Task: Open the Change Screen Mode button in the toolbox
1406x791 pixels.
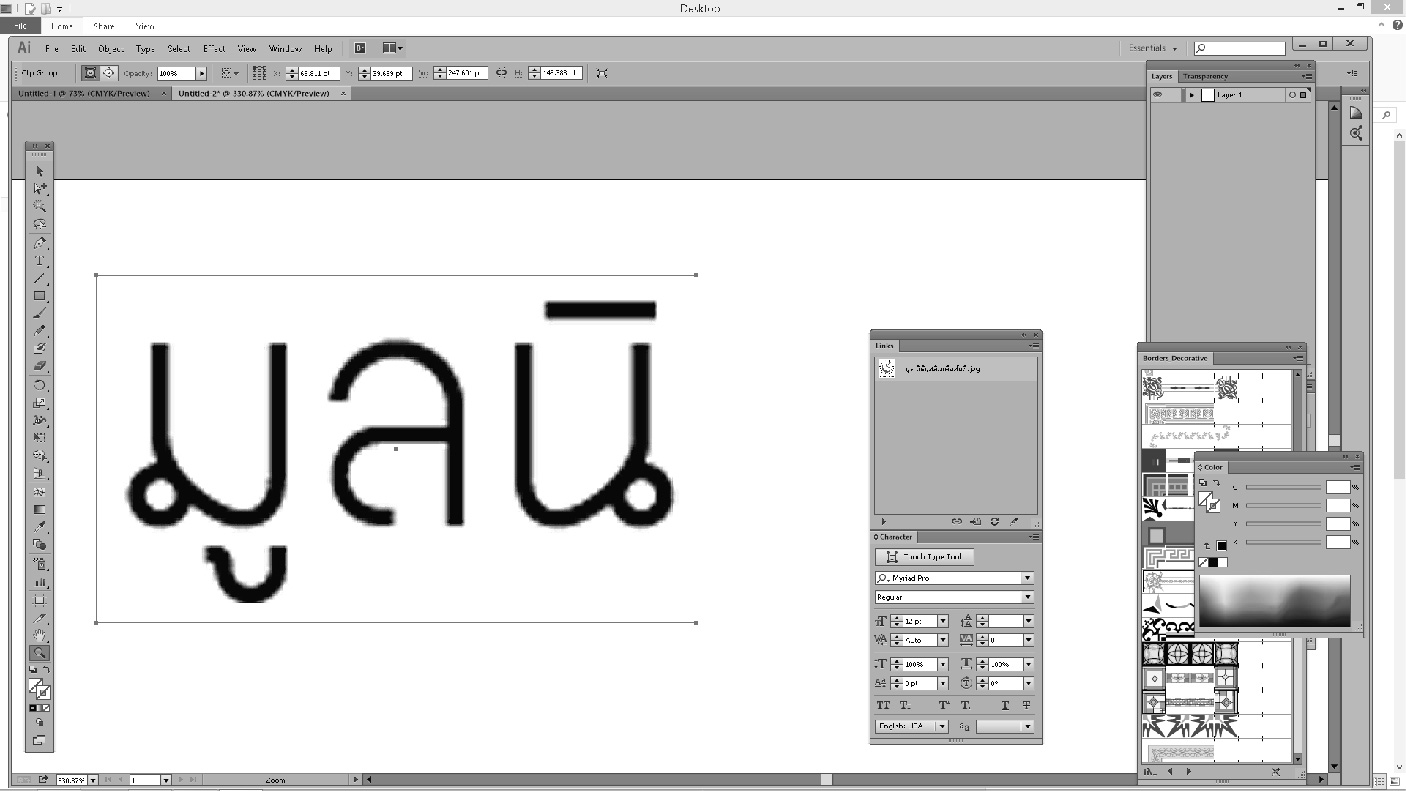Action: (x=40, y=740)
